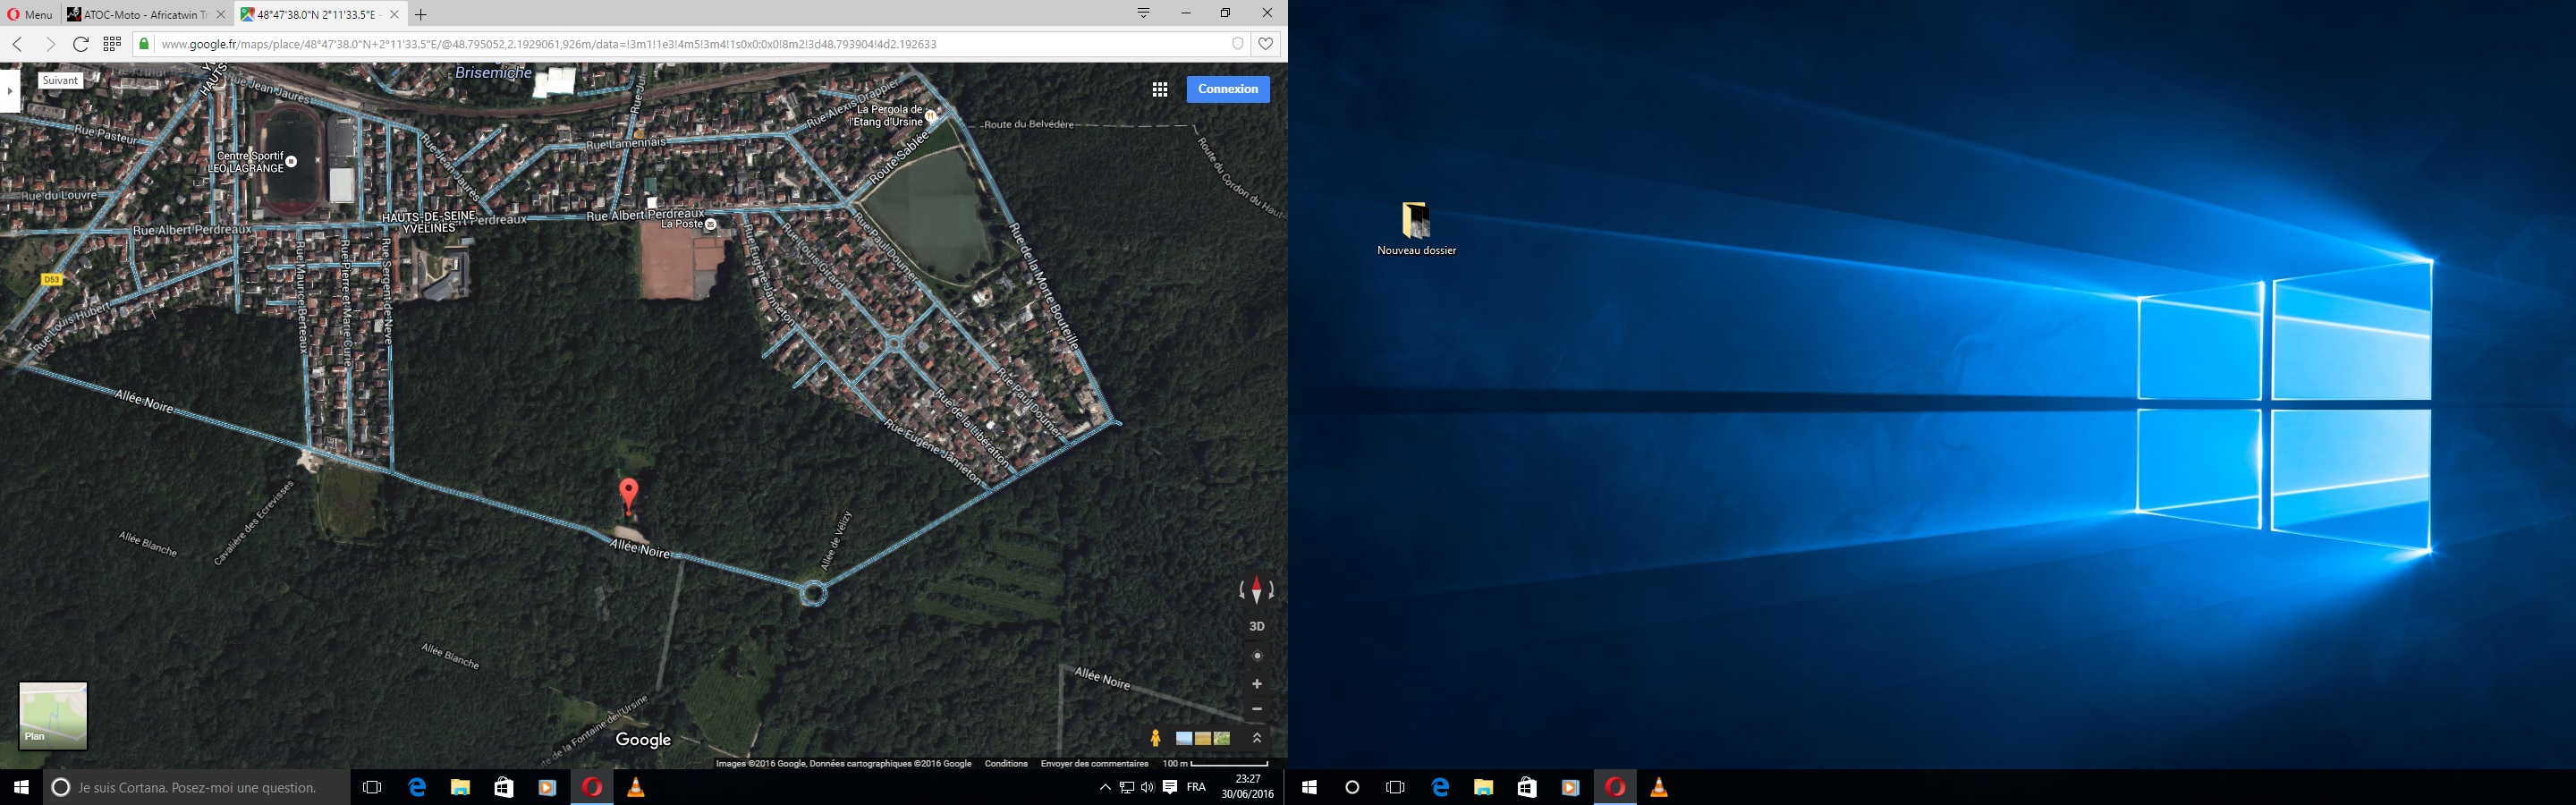Click the green padlock security badge

pos(144,44)
